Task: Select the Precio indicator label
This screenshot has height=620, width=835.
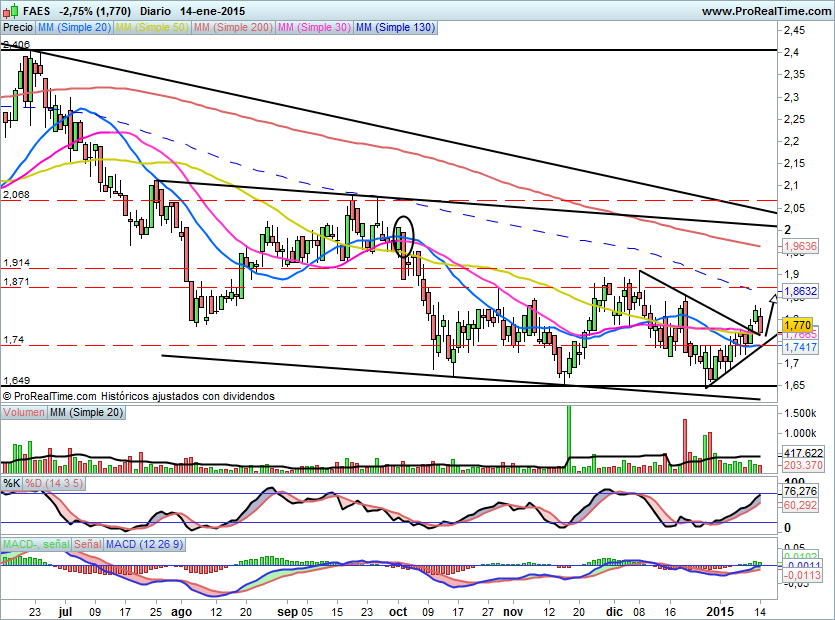Action: 16,28
